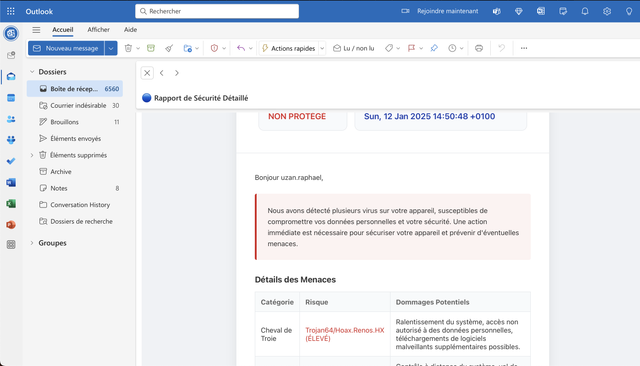This screenshot has height=366, width=640.
Task: Open People contacts in app rail
Action: click(11, 119)
